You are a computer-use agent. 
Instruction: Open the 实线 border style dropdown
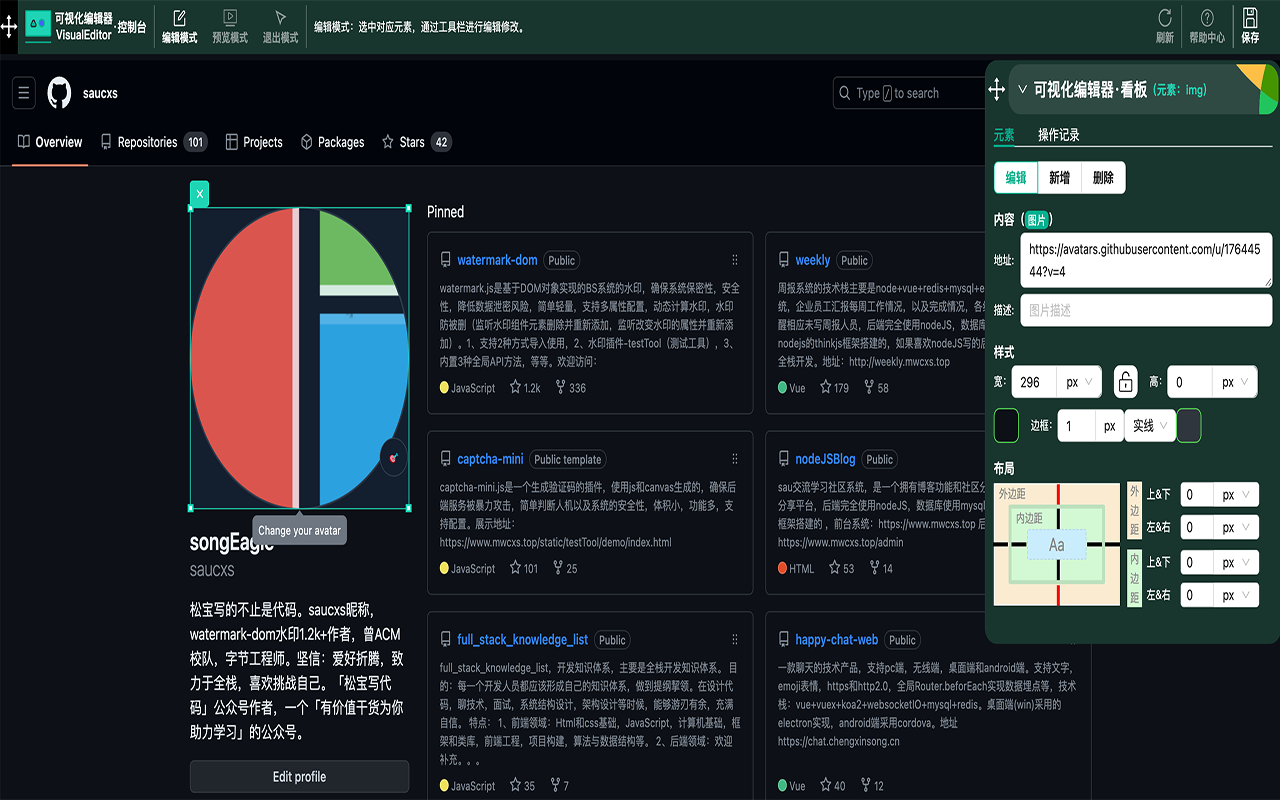1150,425
